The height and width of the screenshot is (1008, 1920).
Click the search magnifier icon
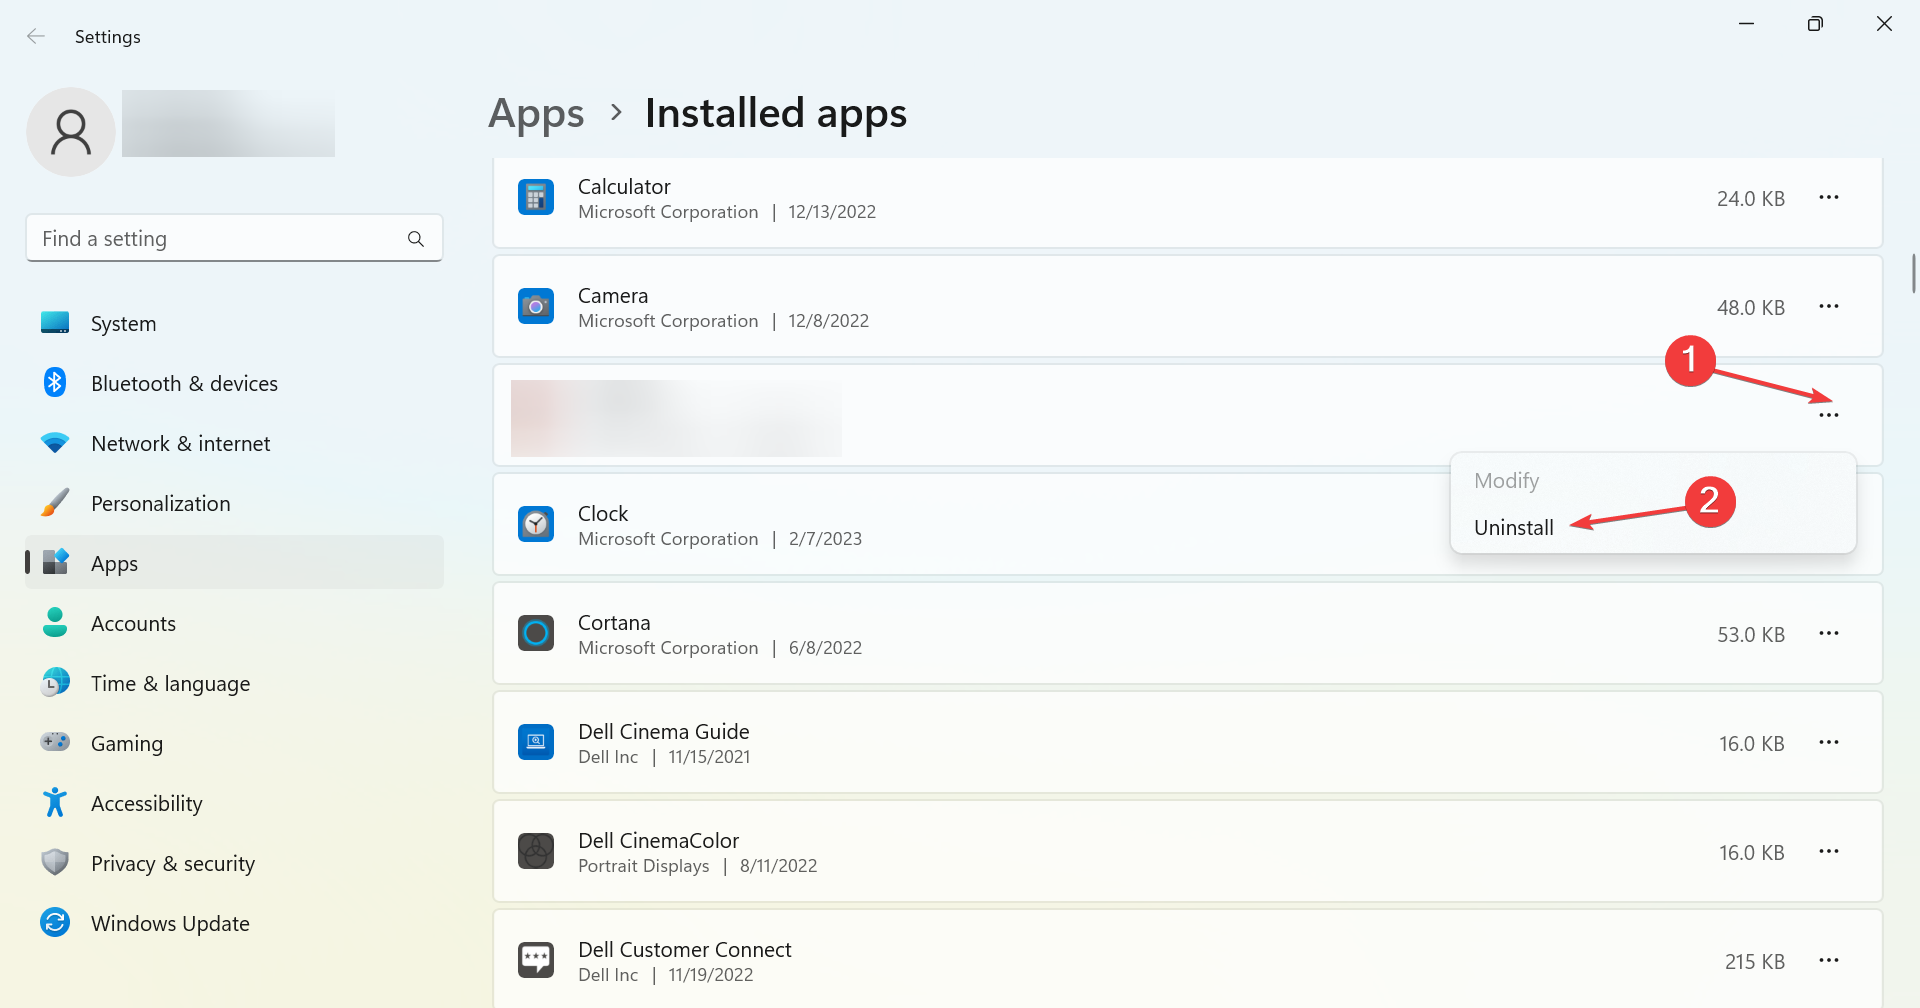coord(416,239)
